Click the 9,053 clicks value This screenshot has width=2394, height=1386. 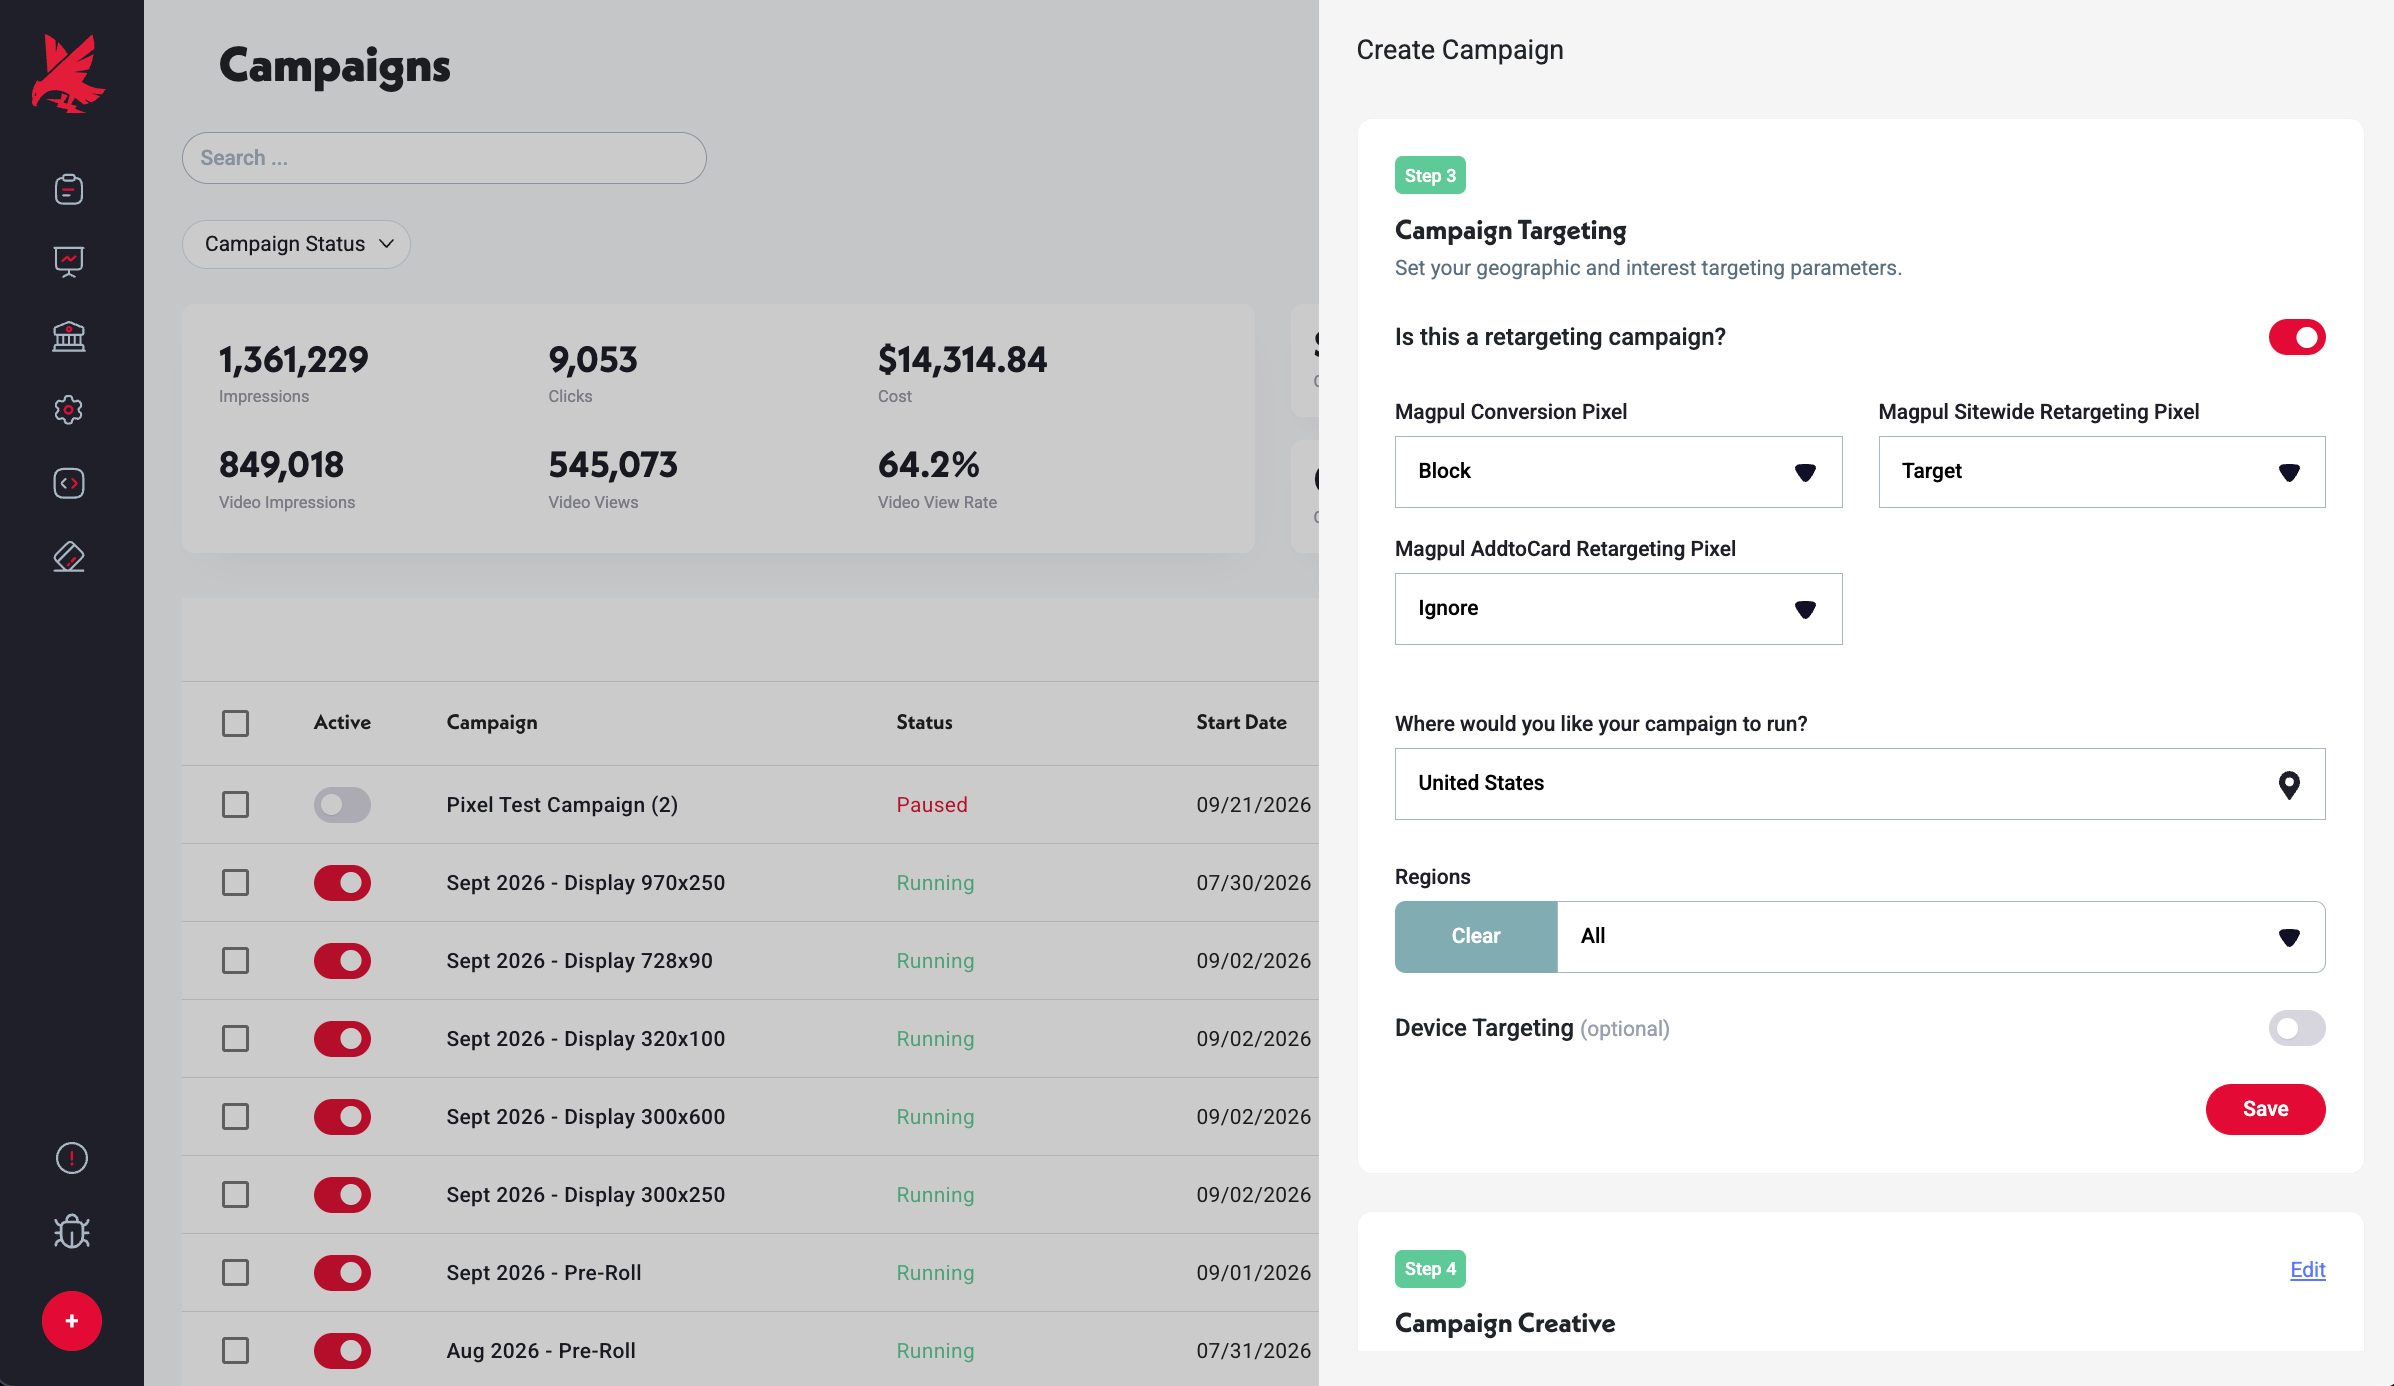[593, 360]
